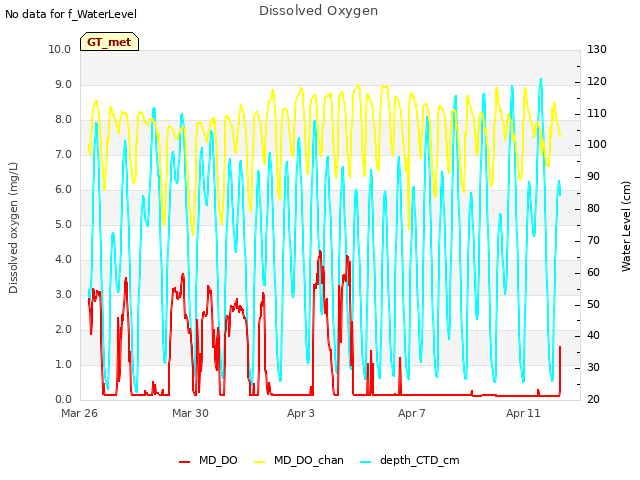
Task: Click the MD_DO legend label
Action: coord(218,460)
